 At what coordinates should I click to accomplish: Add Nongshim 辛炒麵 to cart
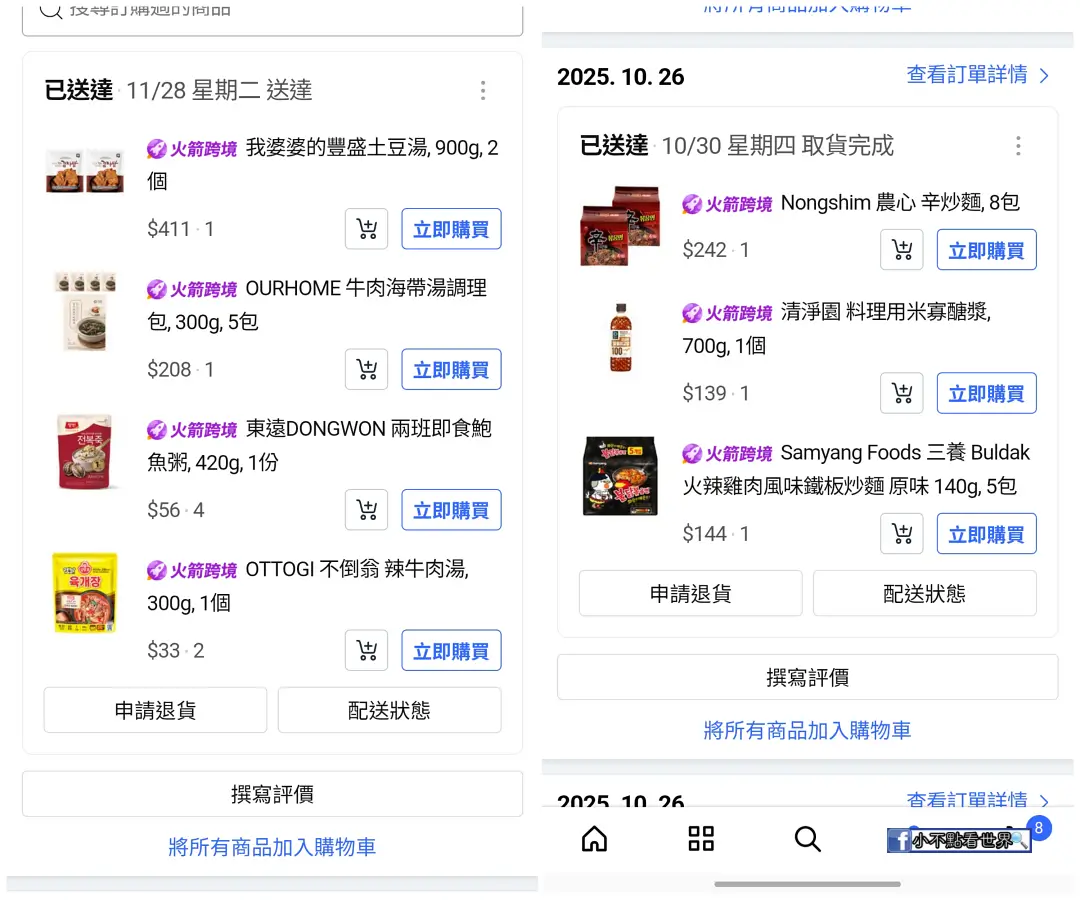(902, 249)
